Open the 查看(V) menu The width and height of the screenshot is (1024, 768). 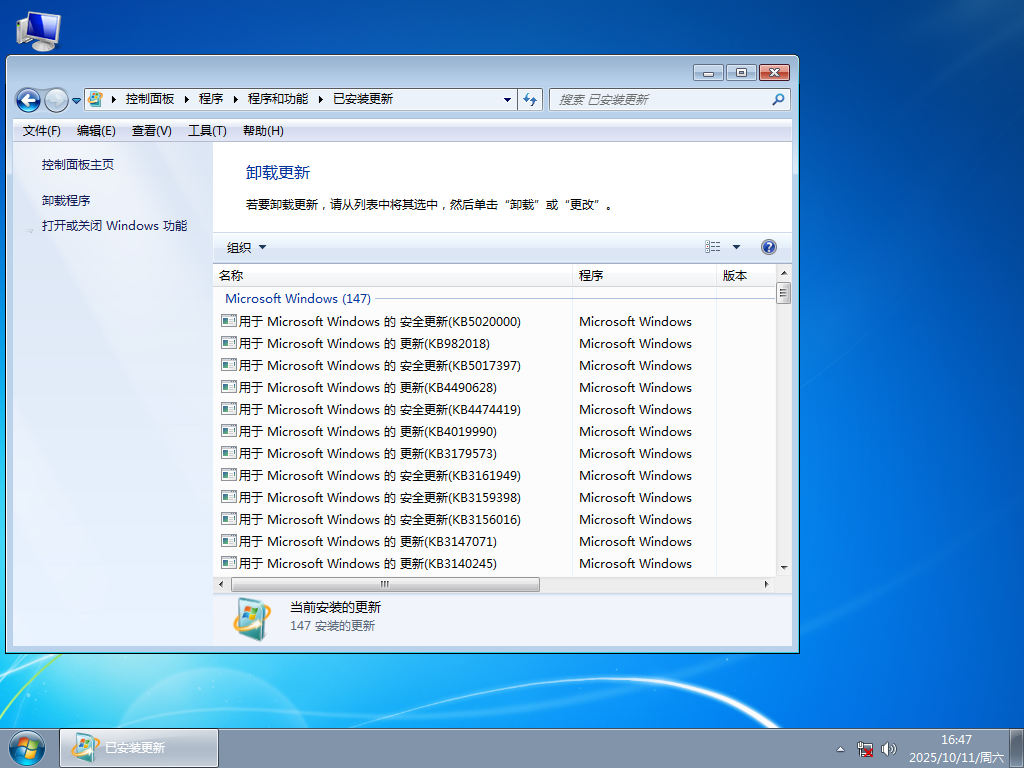click(151, 130)
